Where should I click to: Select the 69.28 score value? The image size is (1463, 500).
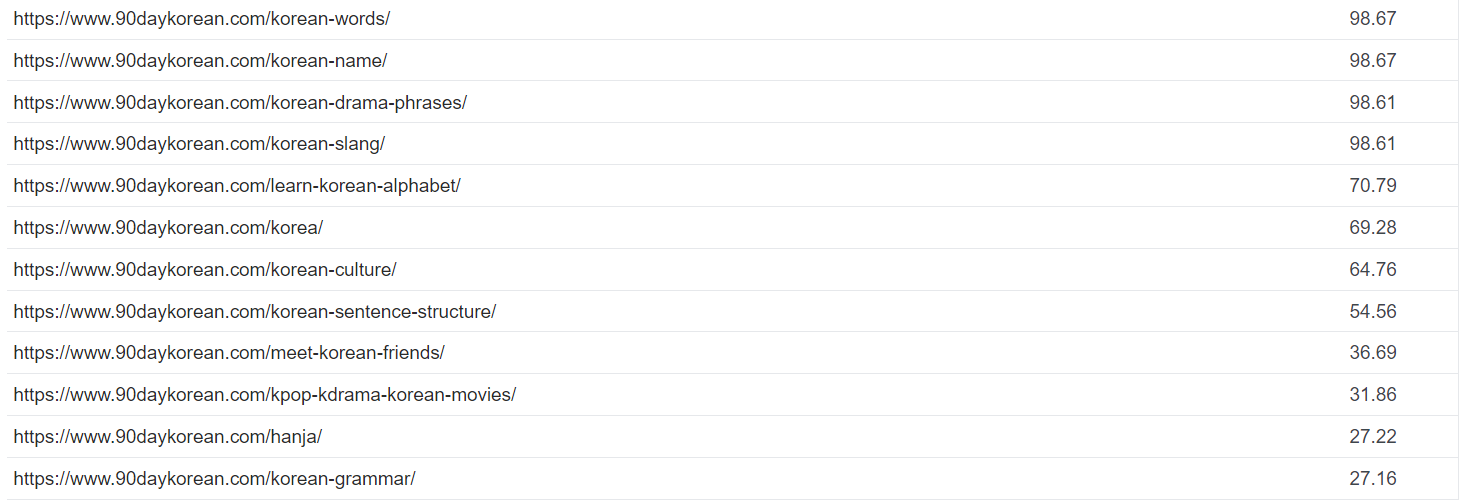point(1373,228)
